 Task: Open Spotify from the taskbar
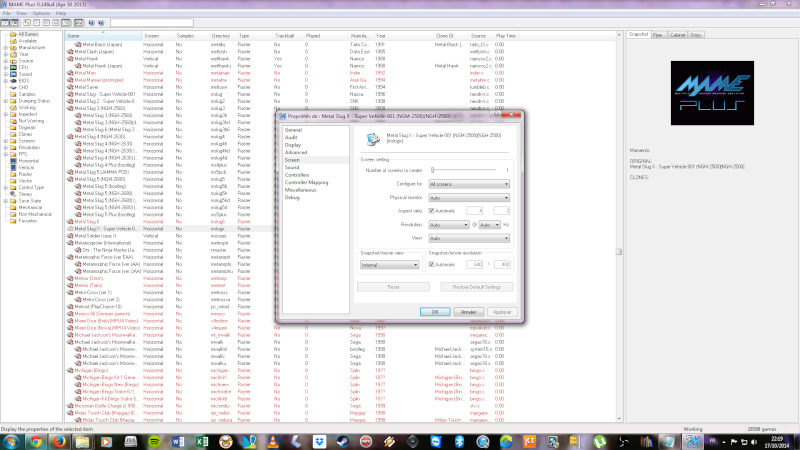pyautogui.click(x=154, y=442)
